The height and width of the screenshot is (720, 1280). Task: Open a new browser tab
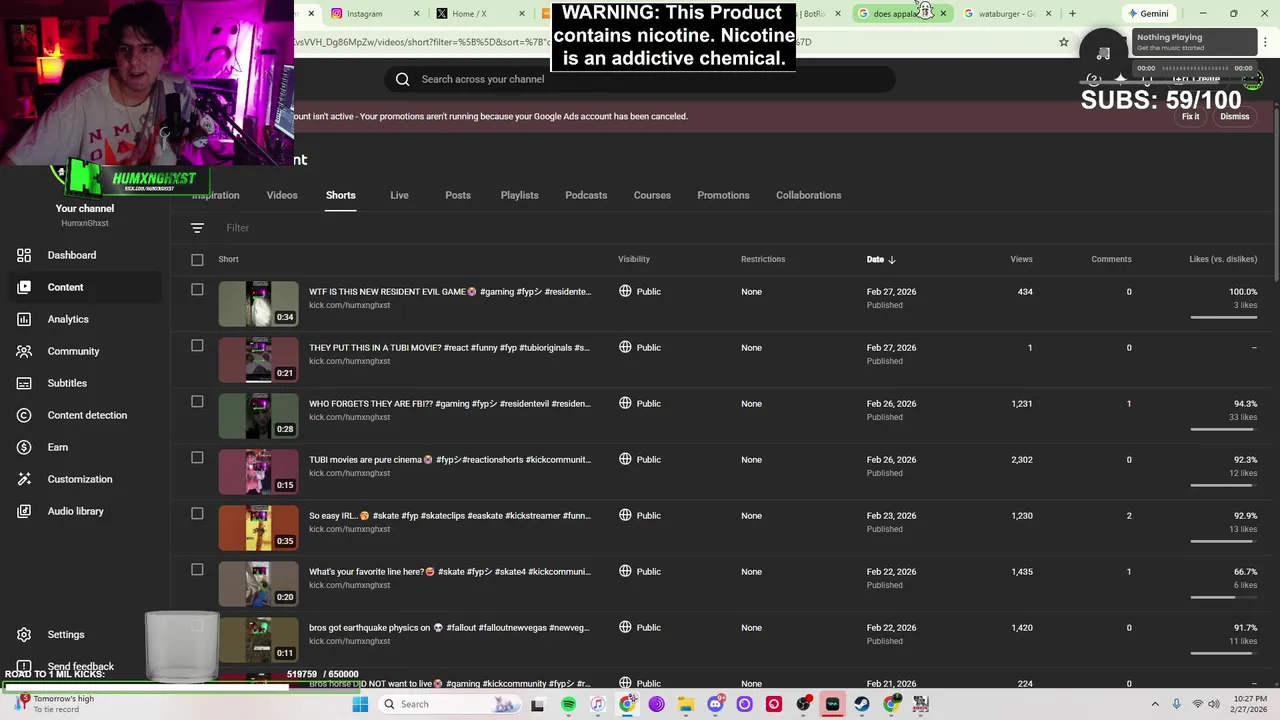click(1072, 13)
